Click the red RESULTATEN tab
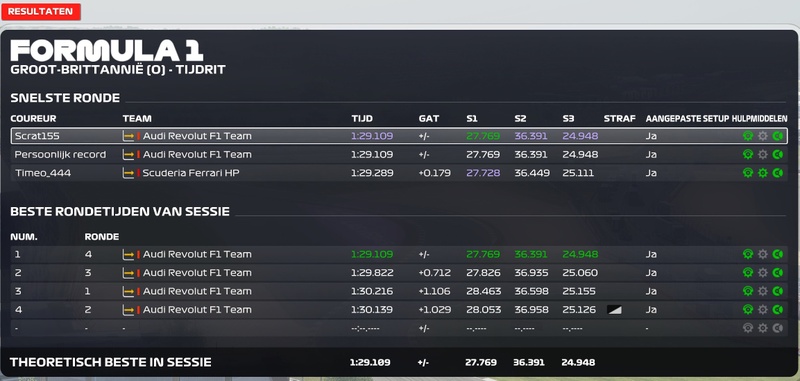 pyautogui.click(x=41, y=12)
